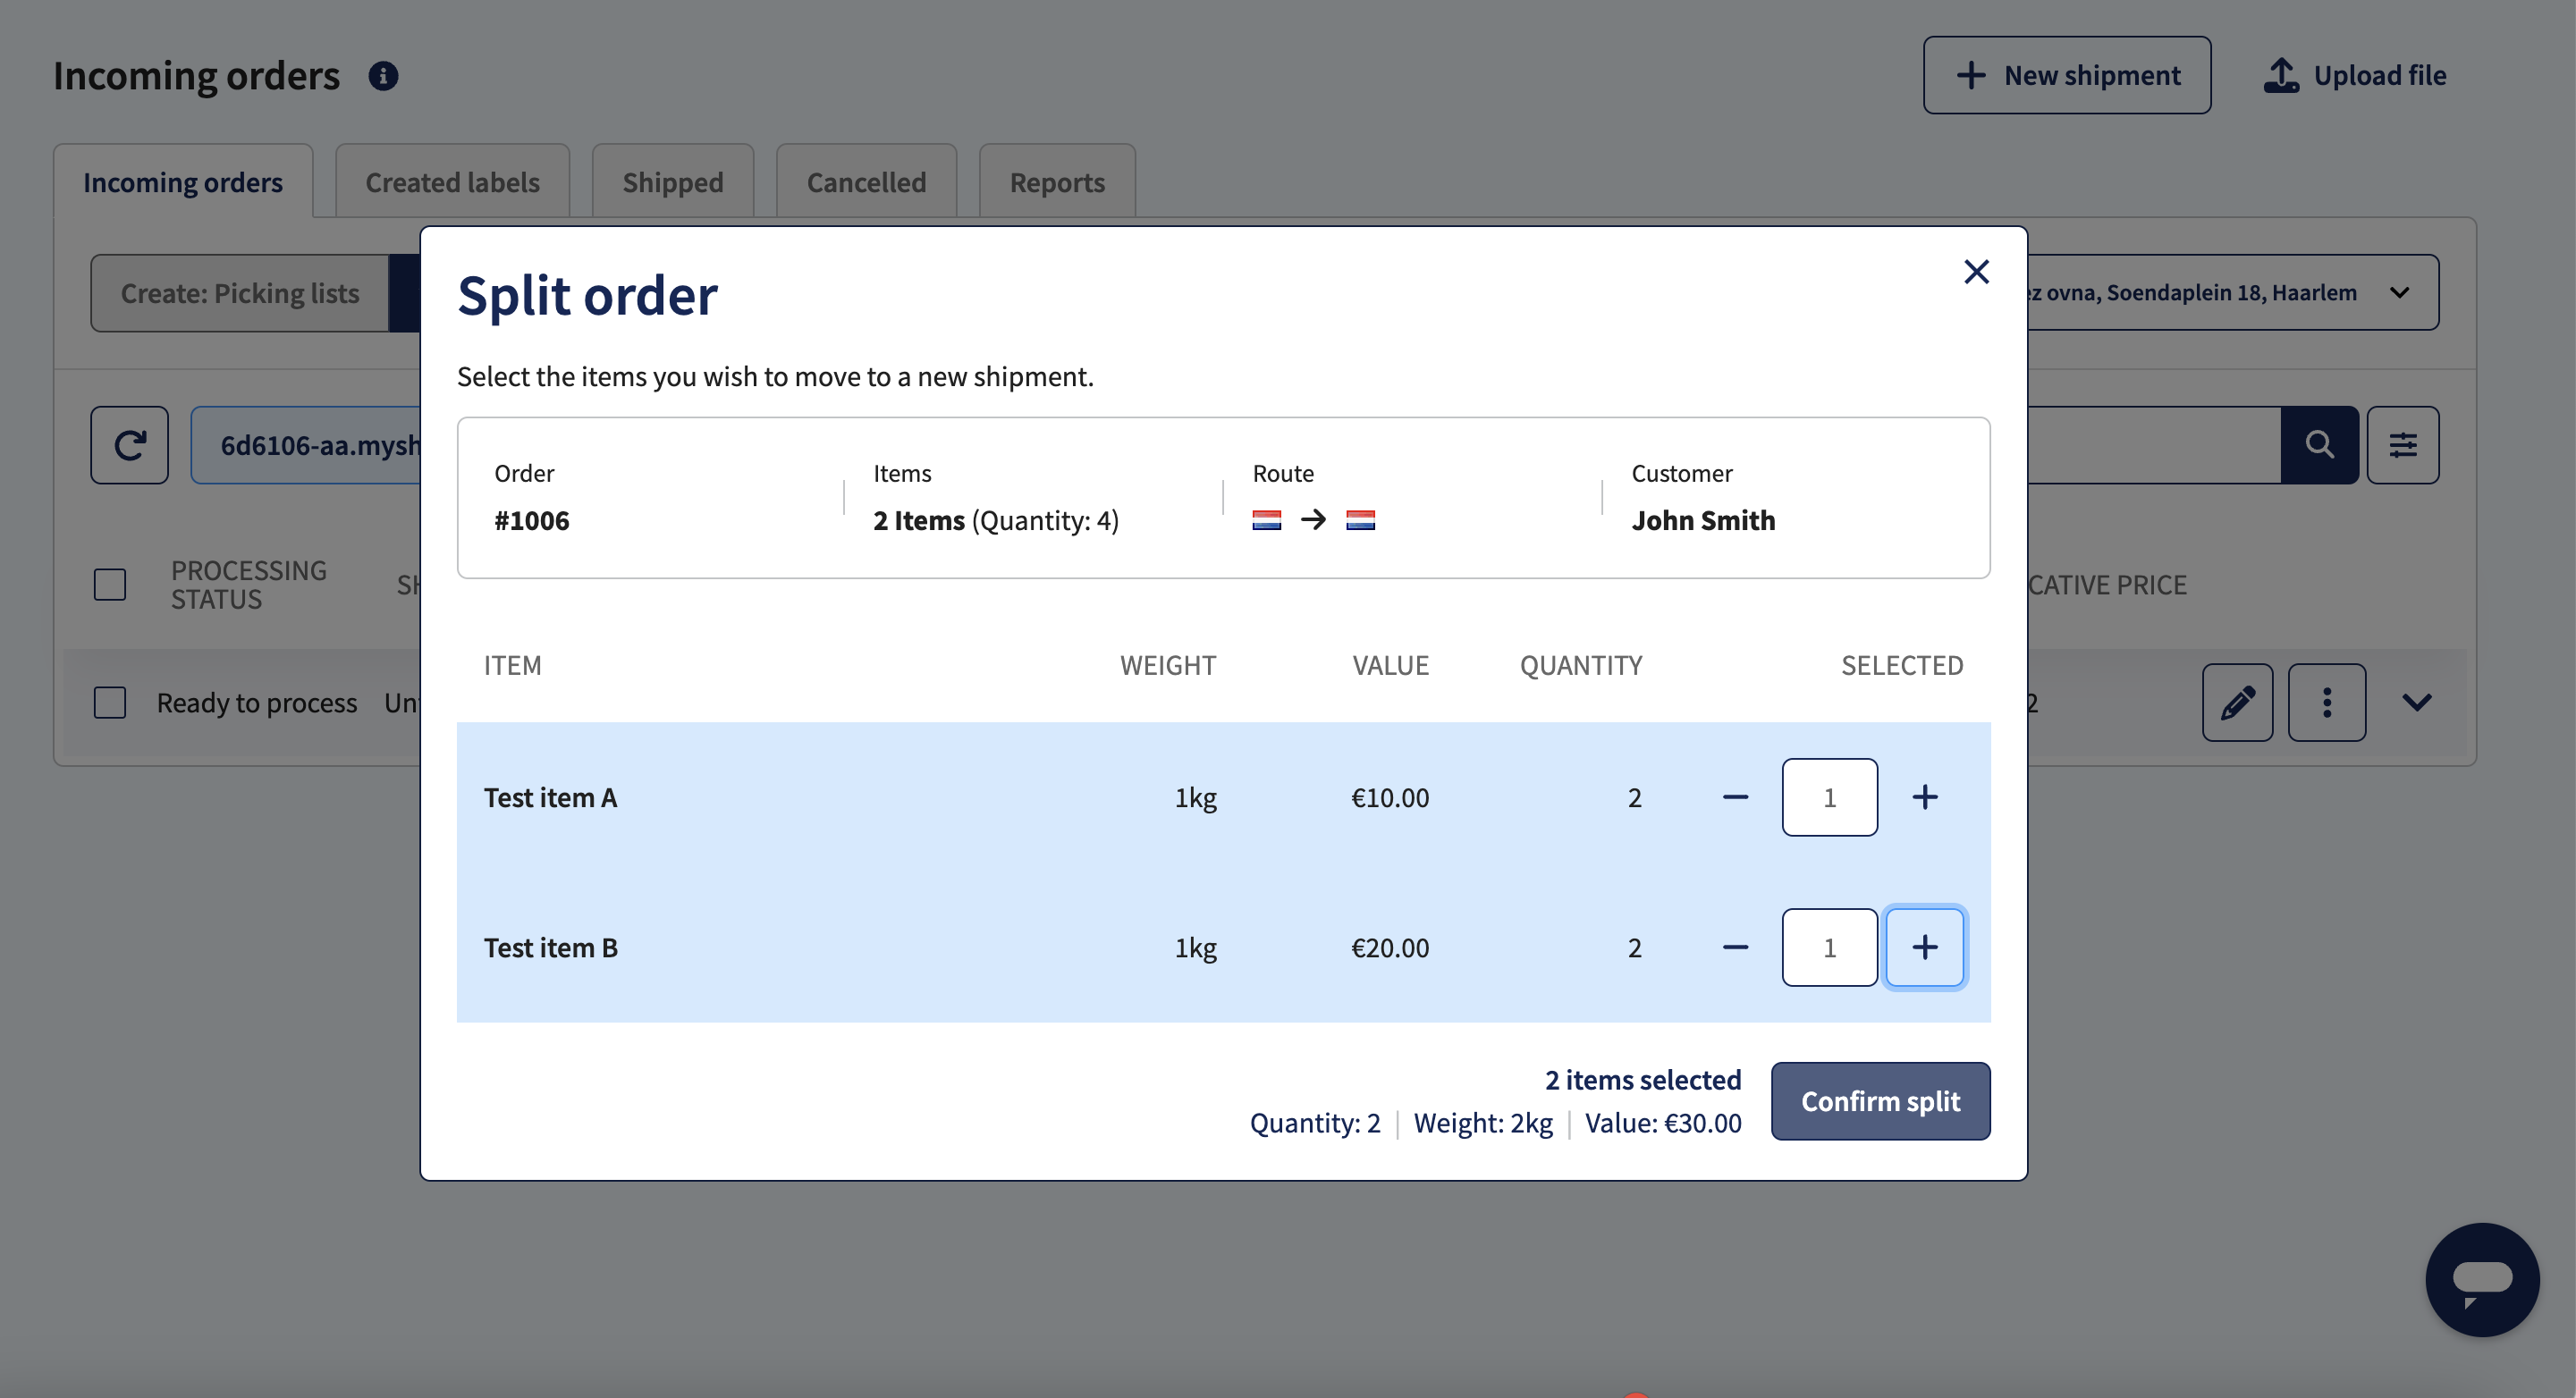Click the selected quantity field for Test item A
The height and width of the screenshot is (1398, 2576).
pyautogui.click(x=1829, y=797)
